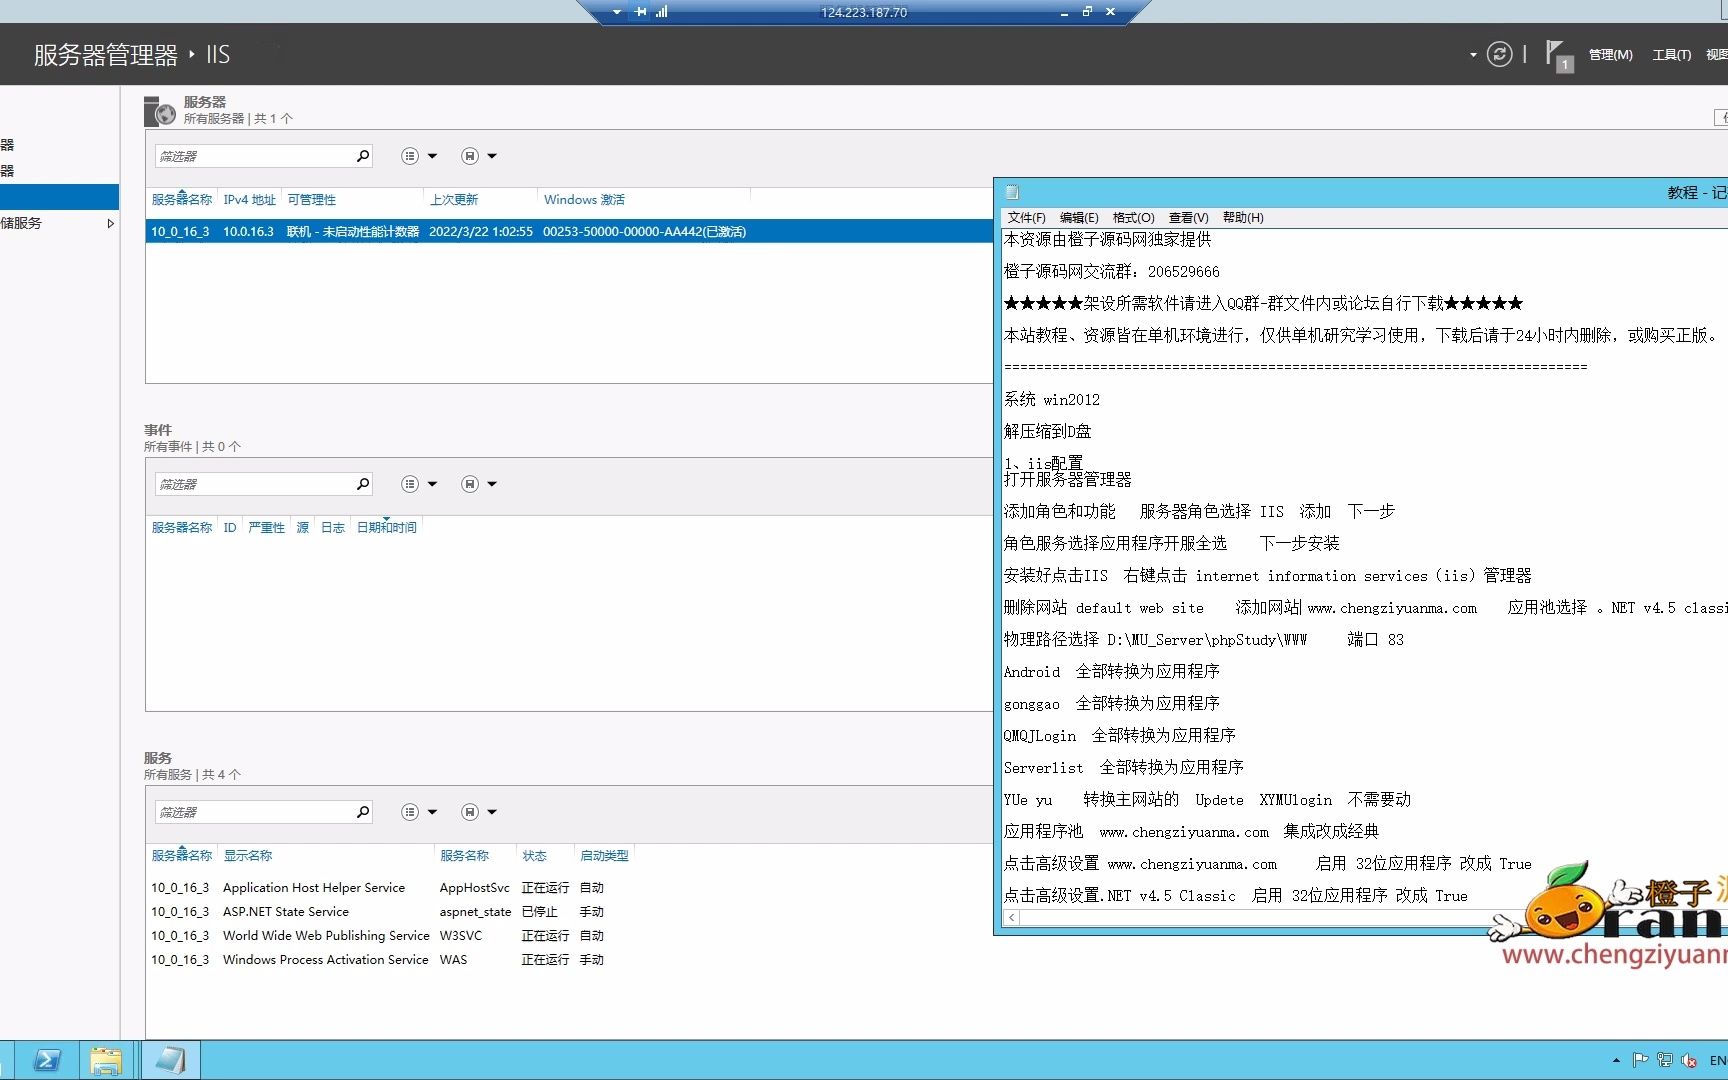This screenshot has width=1728, height=1080.
Task: Click the Notepad title bar document icon
Action: click(1012, 192)
